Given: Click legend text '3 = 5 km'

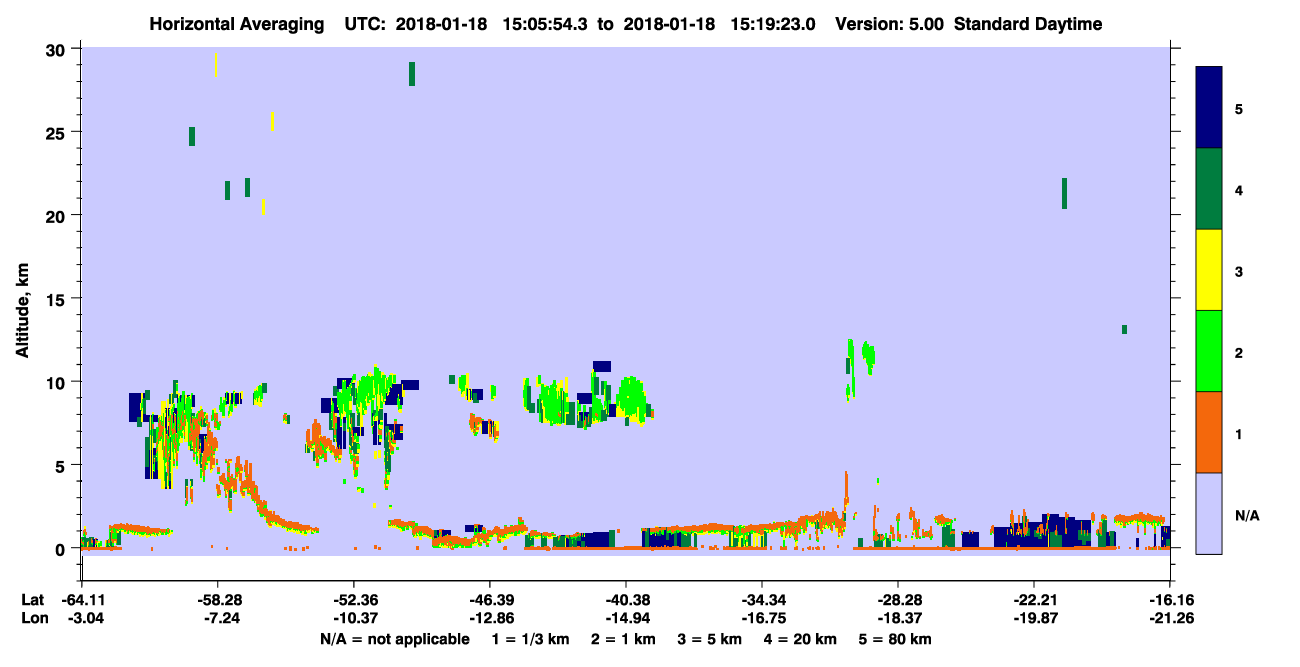Looking at the screenshot, I should tap(711, 639).
